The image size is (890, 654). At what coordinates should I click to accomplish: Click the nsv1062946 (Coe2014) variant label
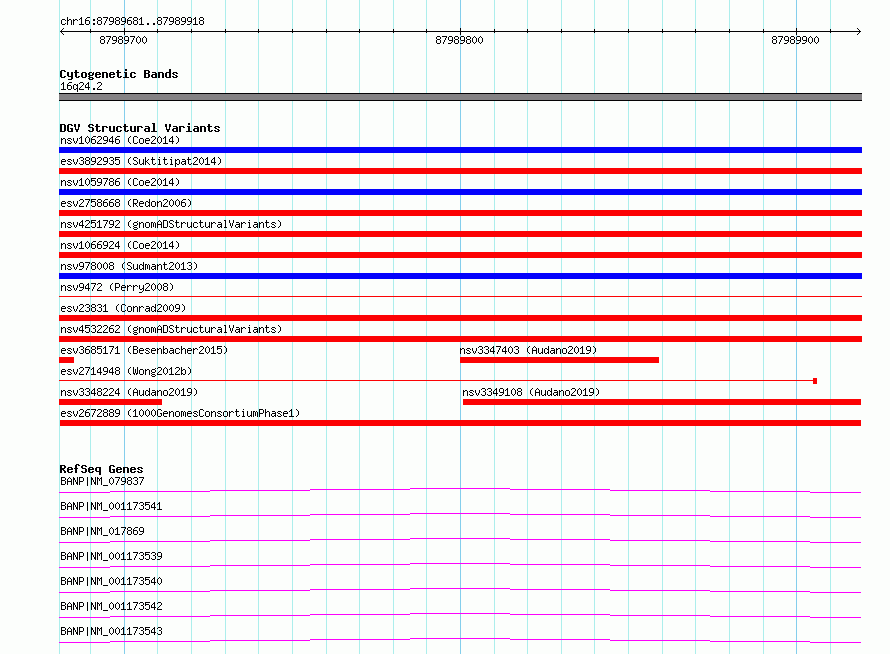[x=120, y=140]
